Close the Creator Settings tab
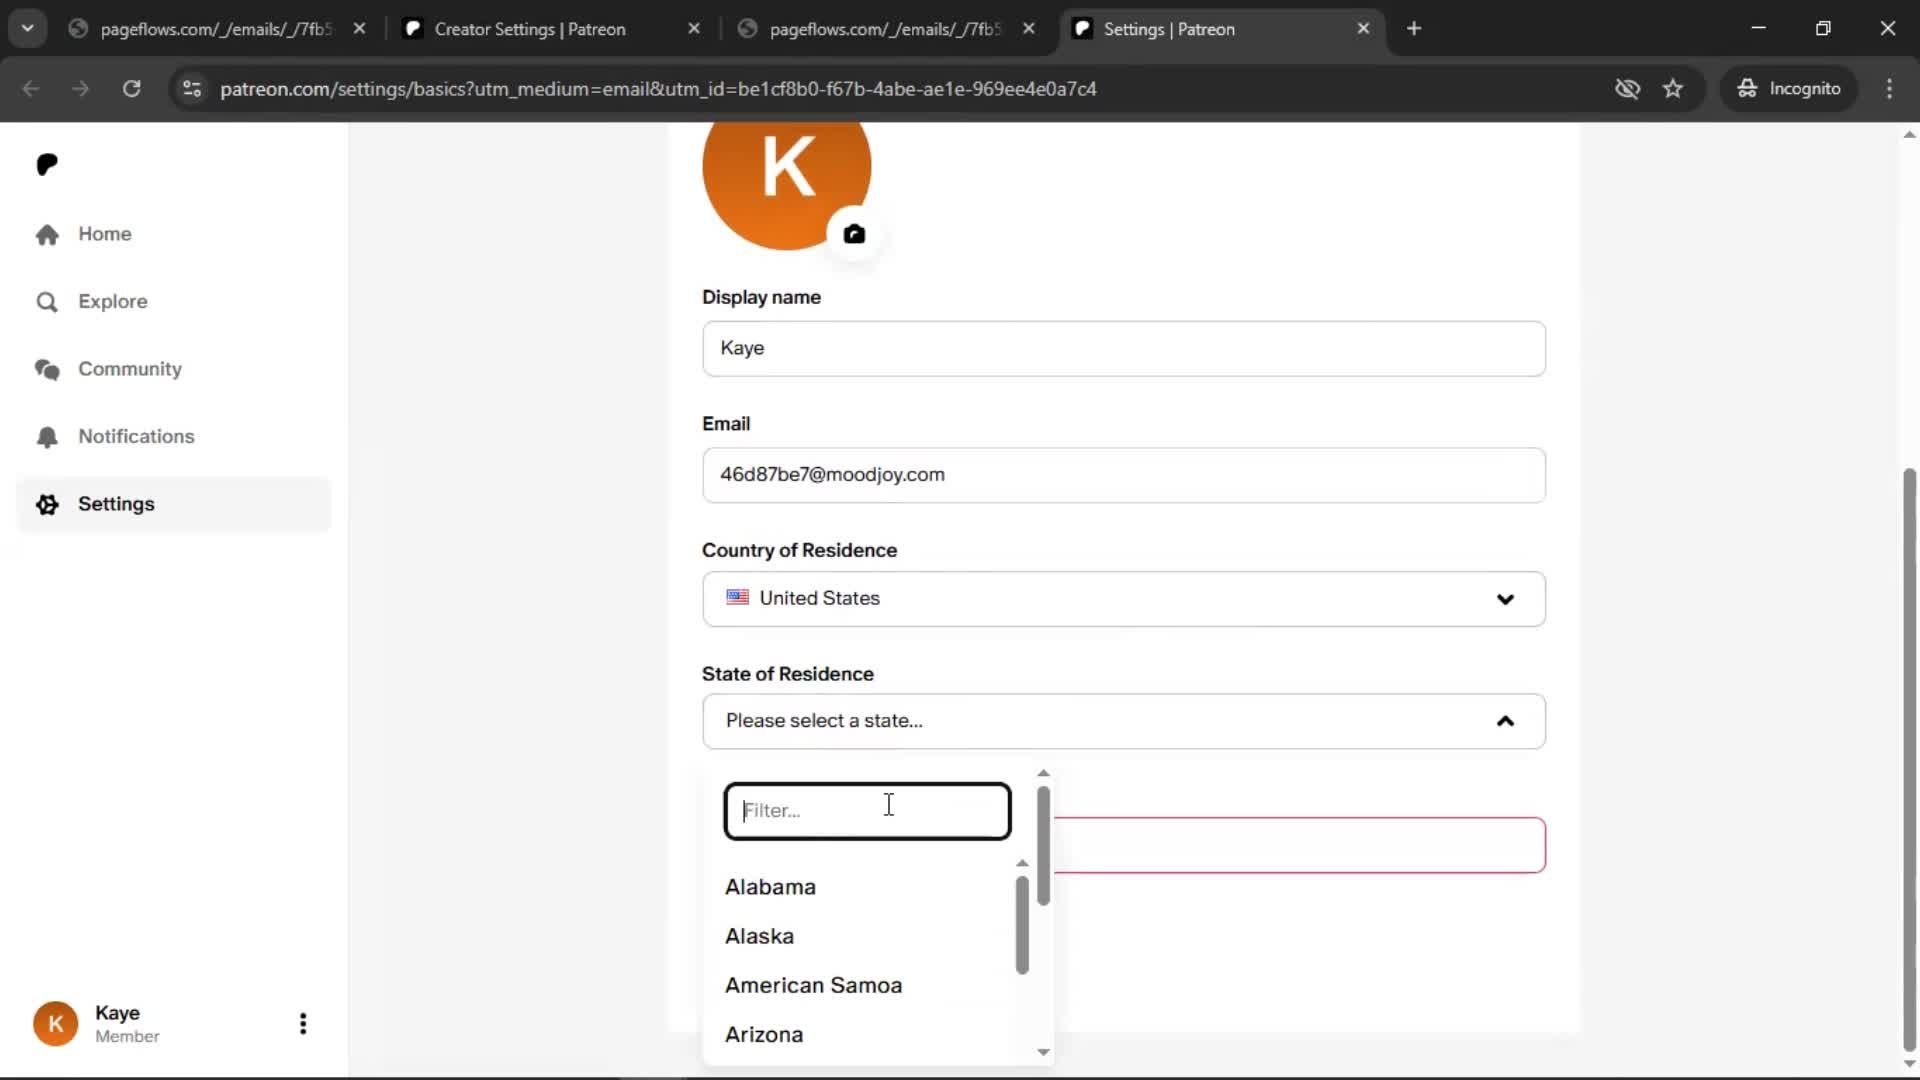Viewport: 1920px width, 1080px height. [x=694, y=29]
